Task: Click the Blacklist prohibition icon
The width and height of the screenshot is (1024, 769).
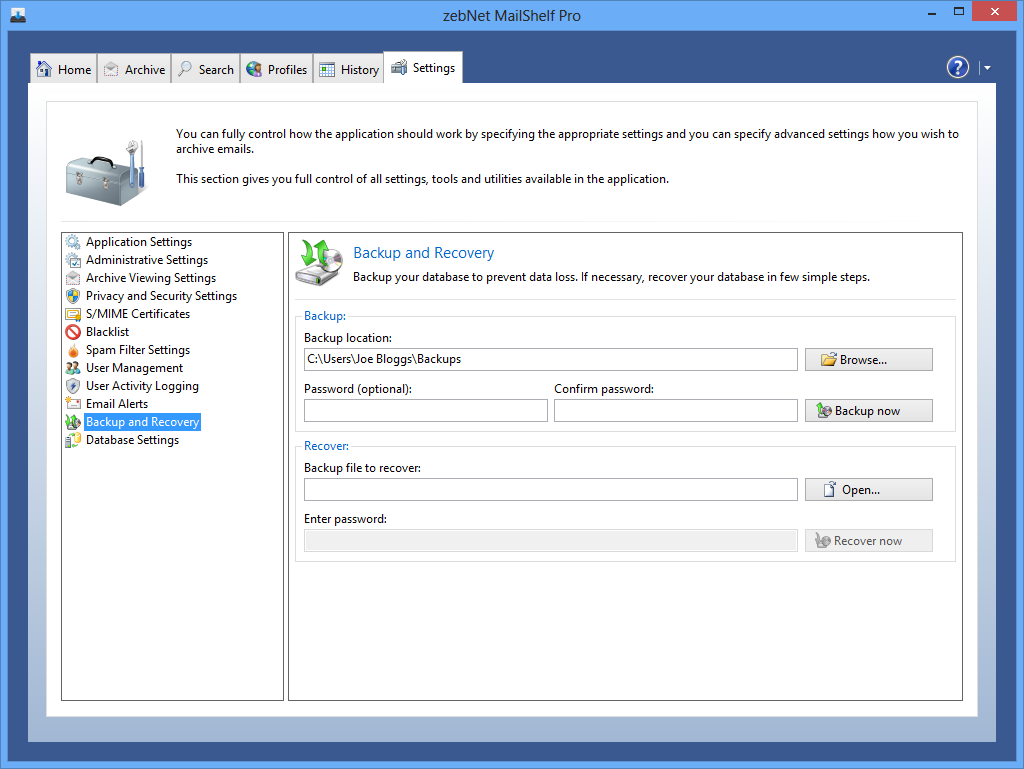Action: pyautogui.click(x=73, y=332)
